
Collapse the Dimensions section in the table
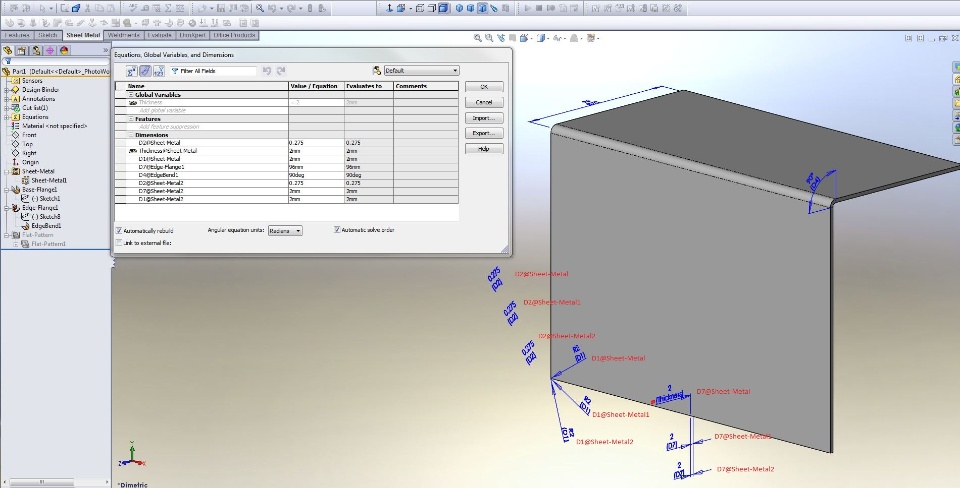[131, 135]
